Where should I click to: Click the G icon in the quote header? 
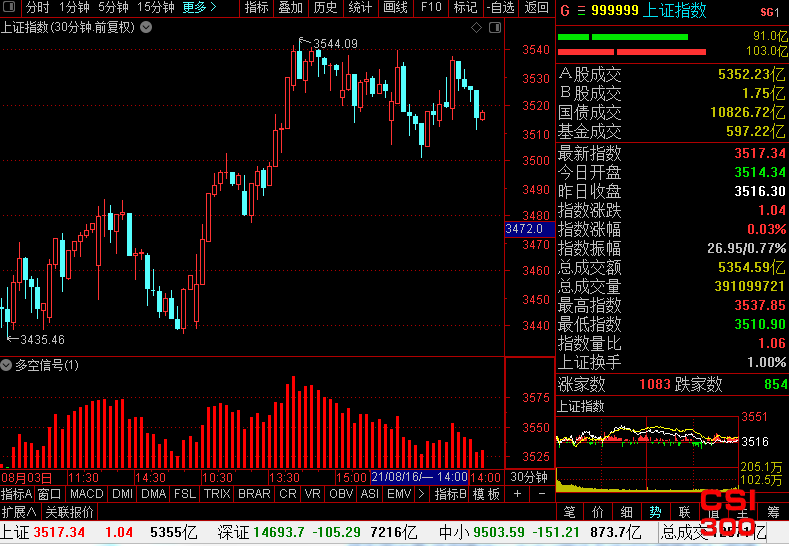(x=565, y=11)
